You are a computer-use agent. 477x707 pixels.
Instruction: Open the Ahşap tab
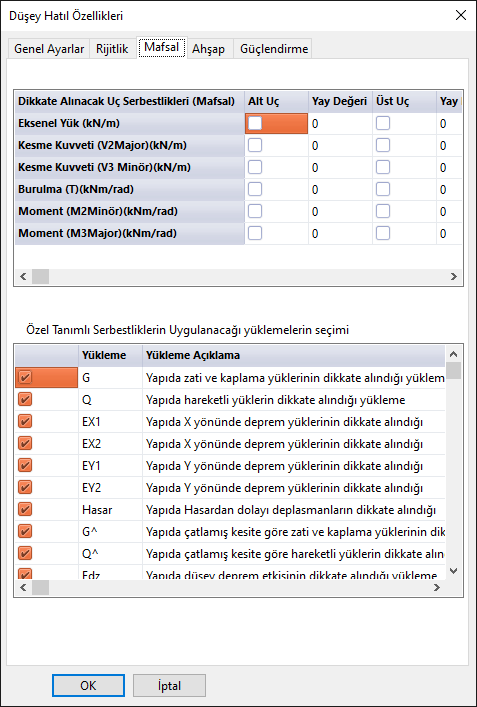208,49
